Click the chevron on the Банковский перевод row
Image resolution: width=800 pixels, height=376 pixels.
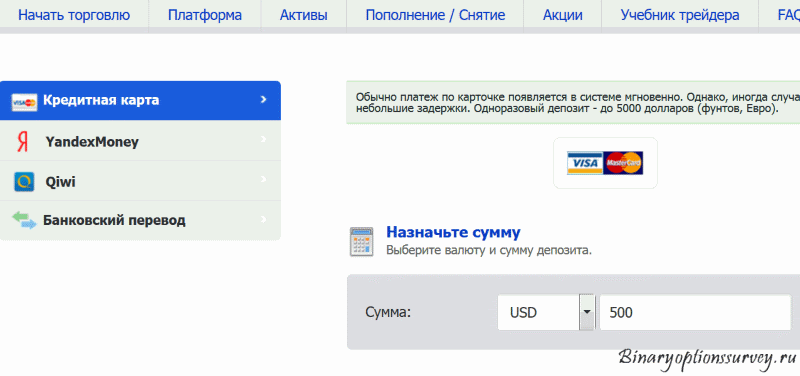263,219
